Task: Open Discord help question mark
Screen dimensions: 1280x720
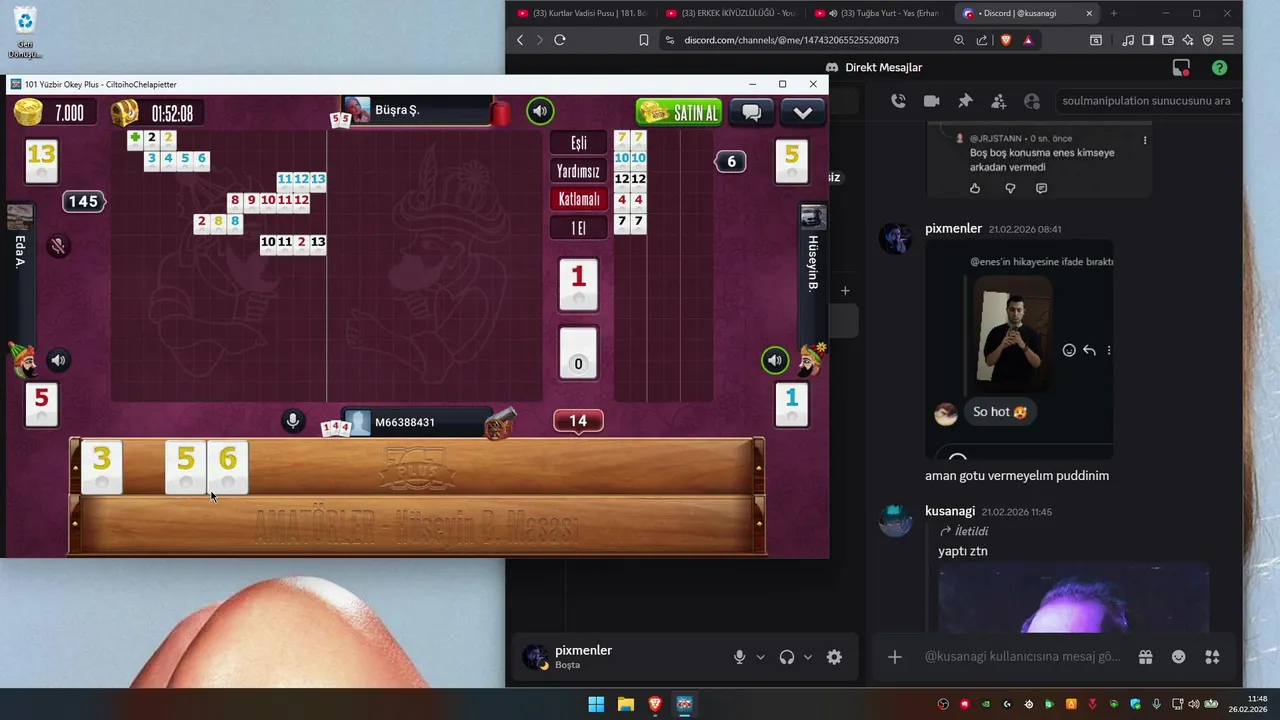Action: coord(1219,68)
